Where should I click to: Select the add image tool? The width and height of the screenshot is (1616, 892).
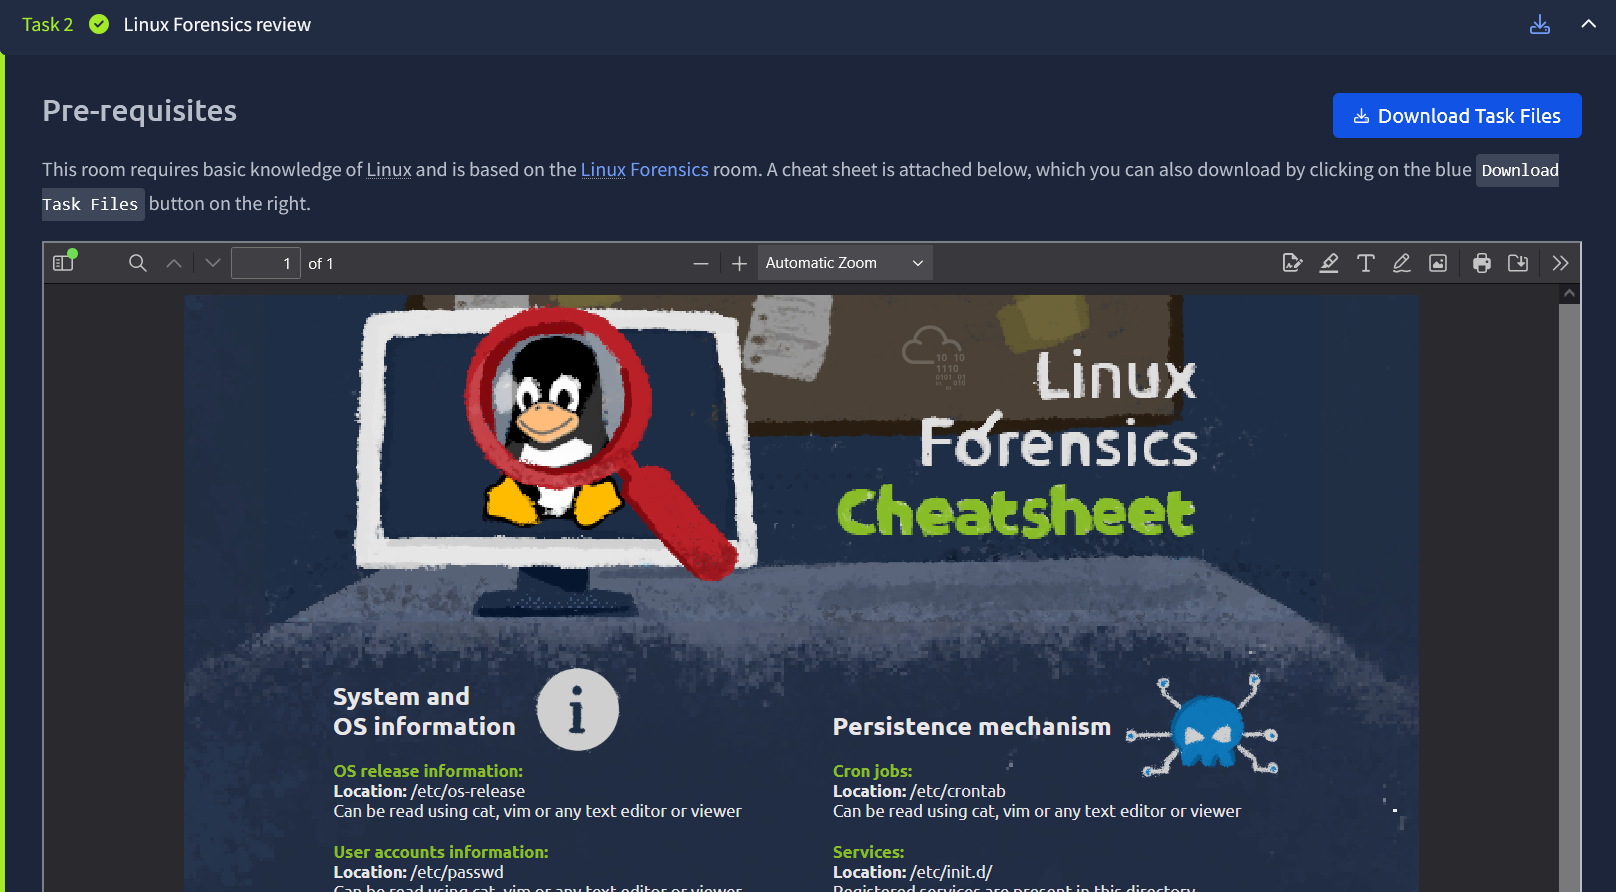coord(1438,263)
